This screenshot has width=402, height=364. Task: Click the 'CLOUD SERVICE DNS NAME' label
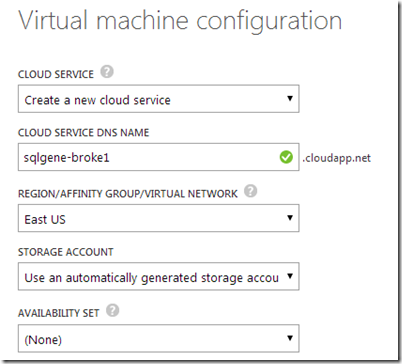[x=84, y=133]
